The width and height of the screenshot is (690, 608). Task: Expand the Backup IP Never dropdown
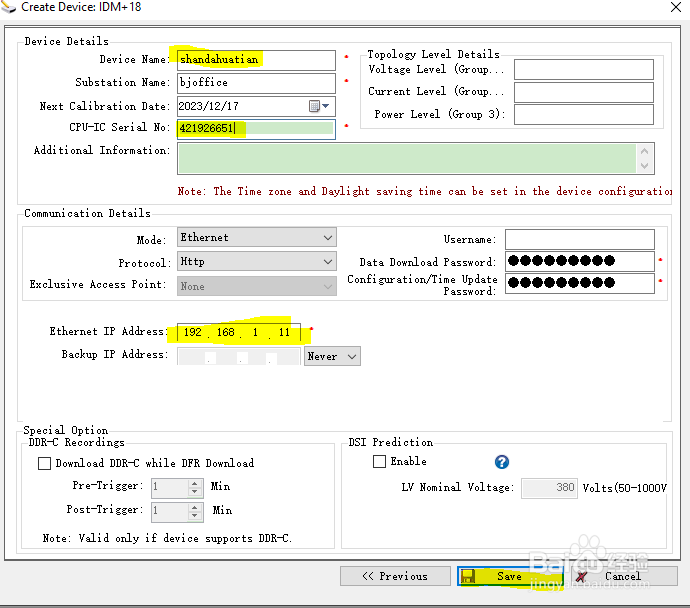pos(332,356)
